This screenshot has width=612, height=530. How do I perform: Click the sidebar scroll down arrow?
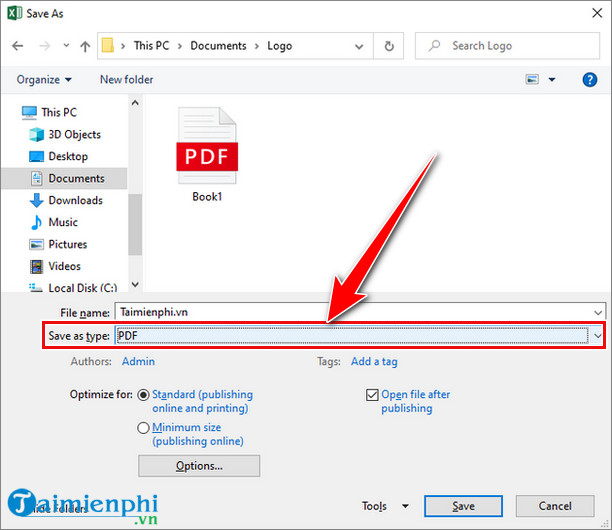click(x=135, y=284)
